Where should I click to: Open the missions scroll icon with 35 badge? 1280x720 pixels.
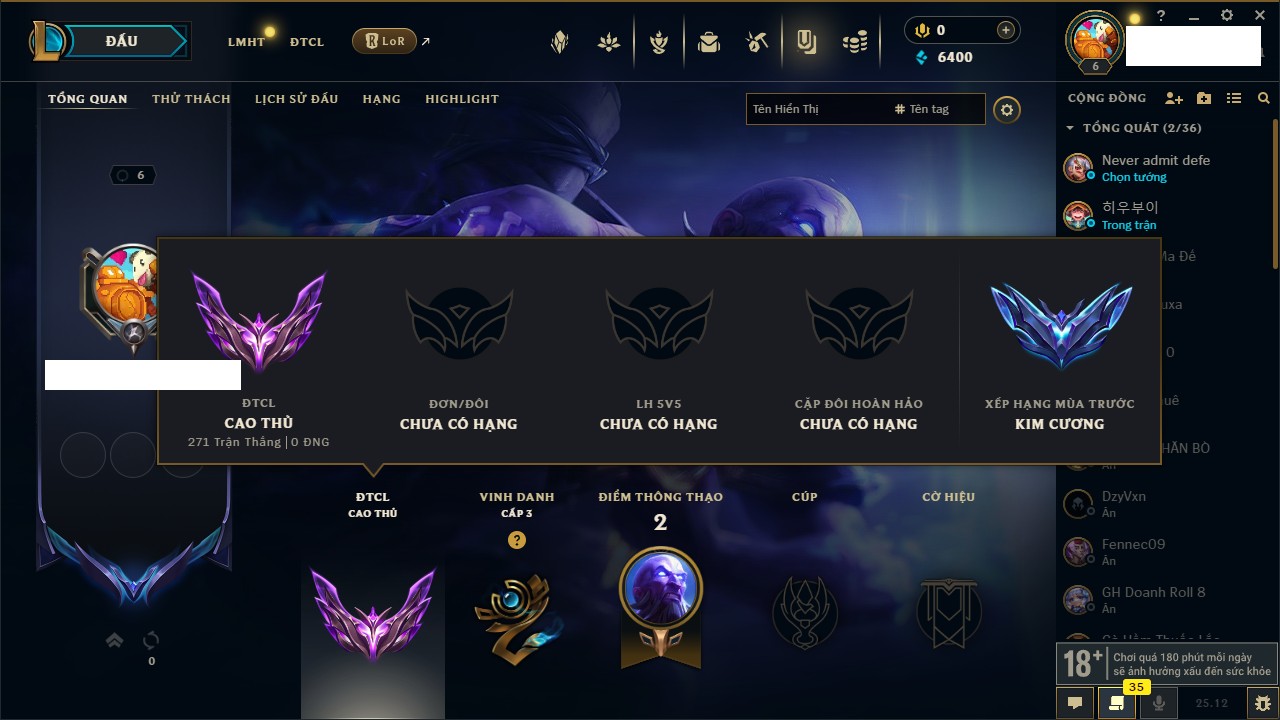1117,703
